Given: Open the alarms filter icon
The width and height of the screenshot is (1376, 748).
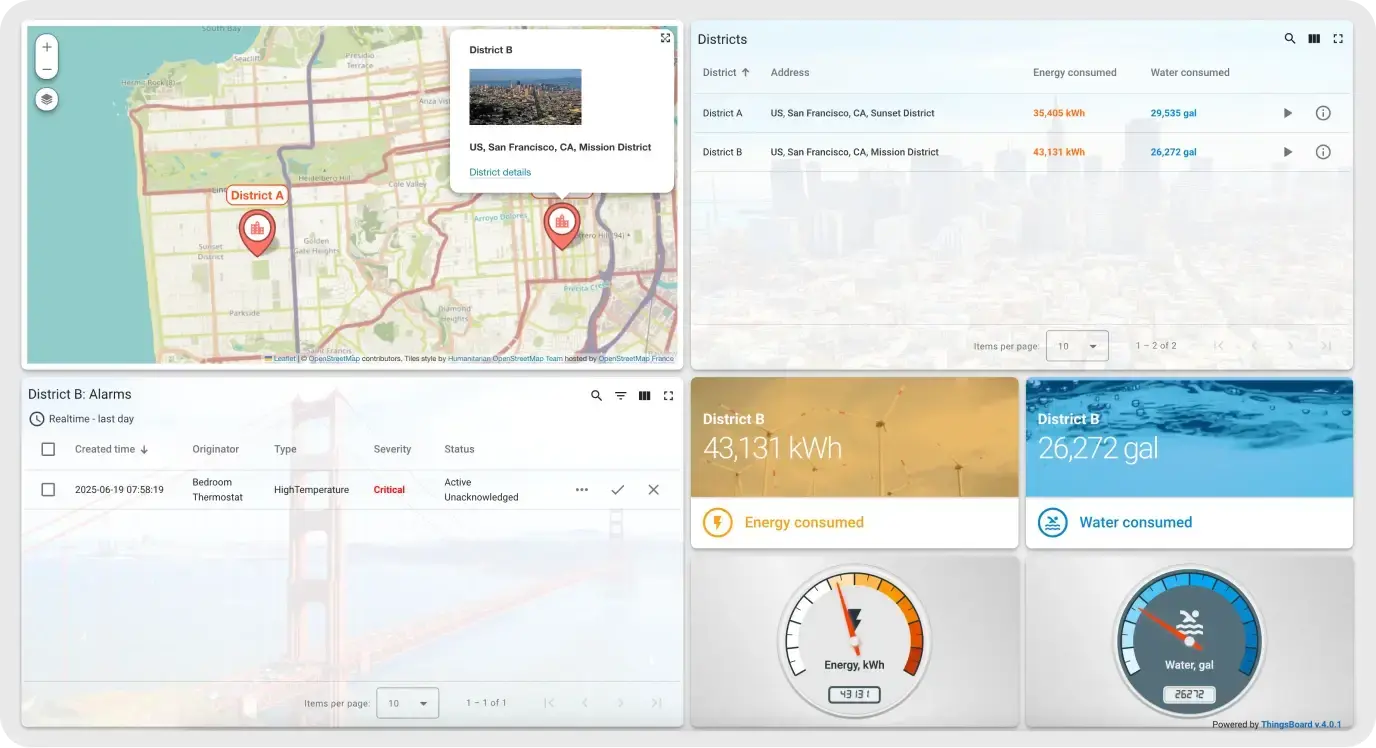Looking at the screenshot, I should point(620,396).
